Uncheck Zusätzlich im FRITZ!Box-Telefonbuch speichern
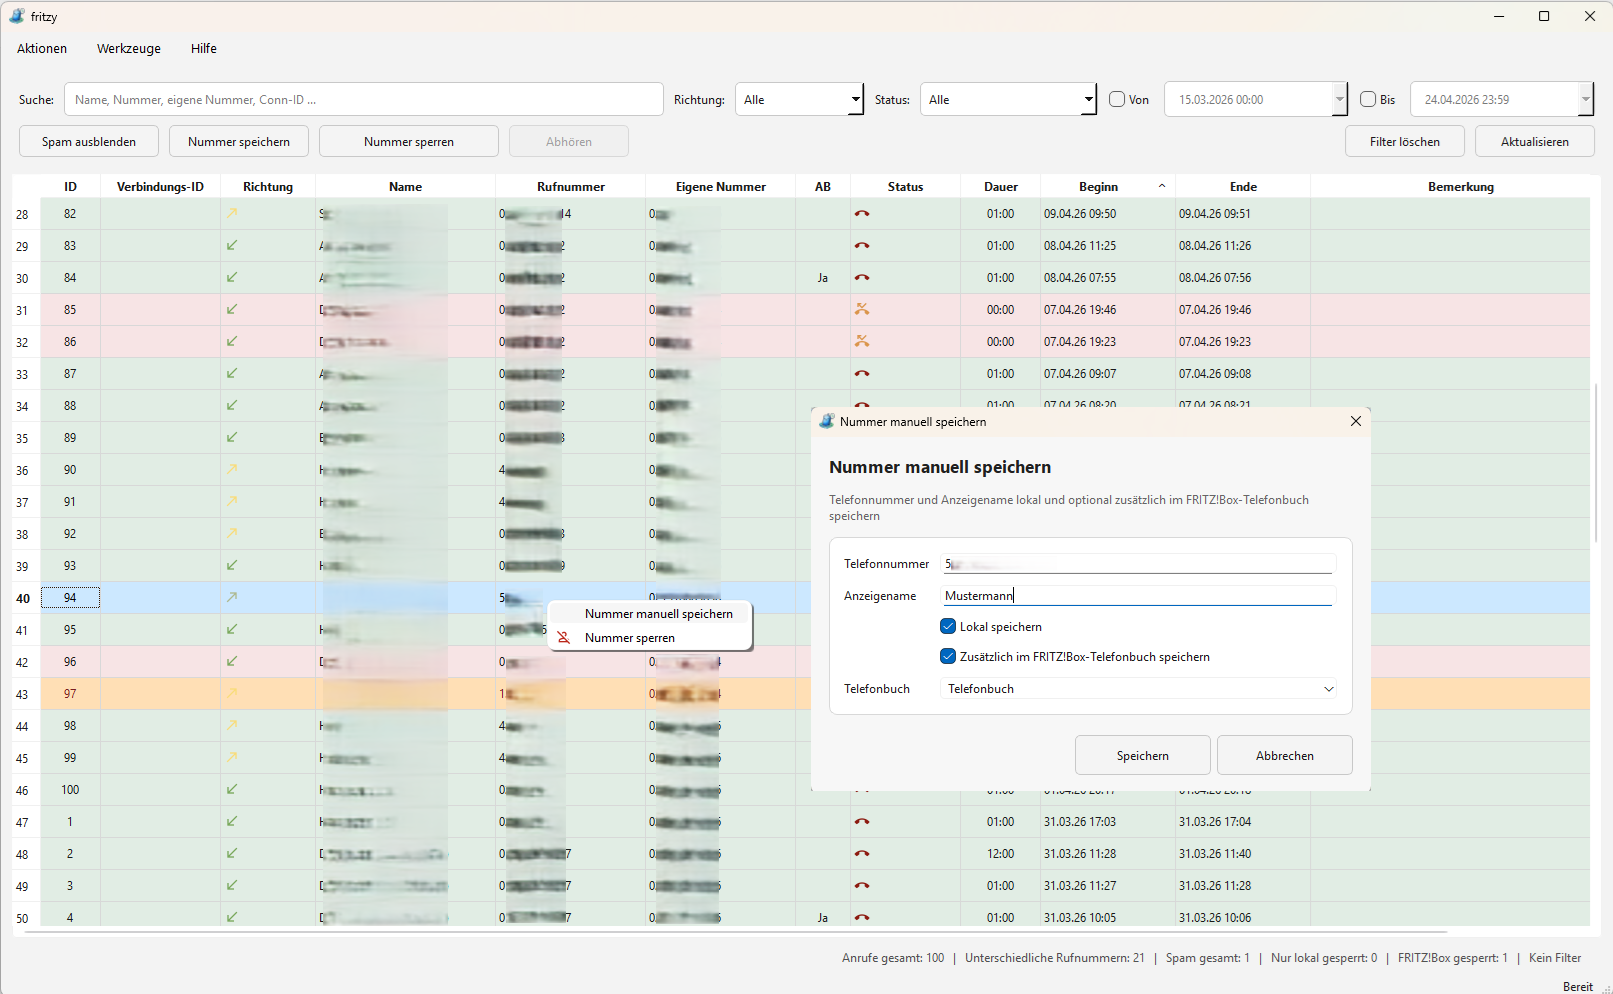The image size is (1613, 994). click(948, 657)
